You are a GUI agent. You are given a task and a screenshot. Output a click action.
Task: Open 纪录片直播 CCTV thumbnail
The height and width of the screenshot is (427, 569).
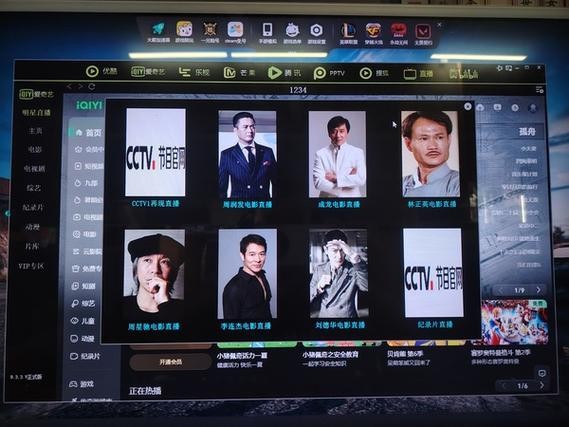point(433,272)
